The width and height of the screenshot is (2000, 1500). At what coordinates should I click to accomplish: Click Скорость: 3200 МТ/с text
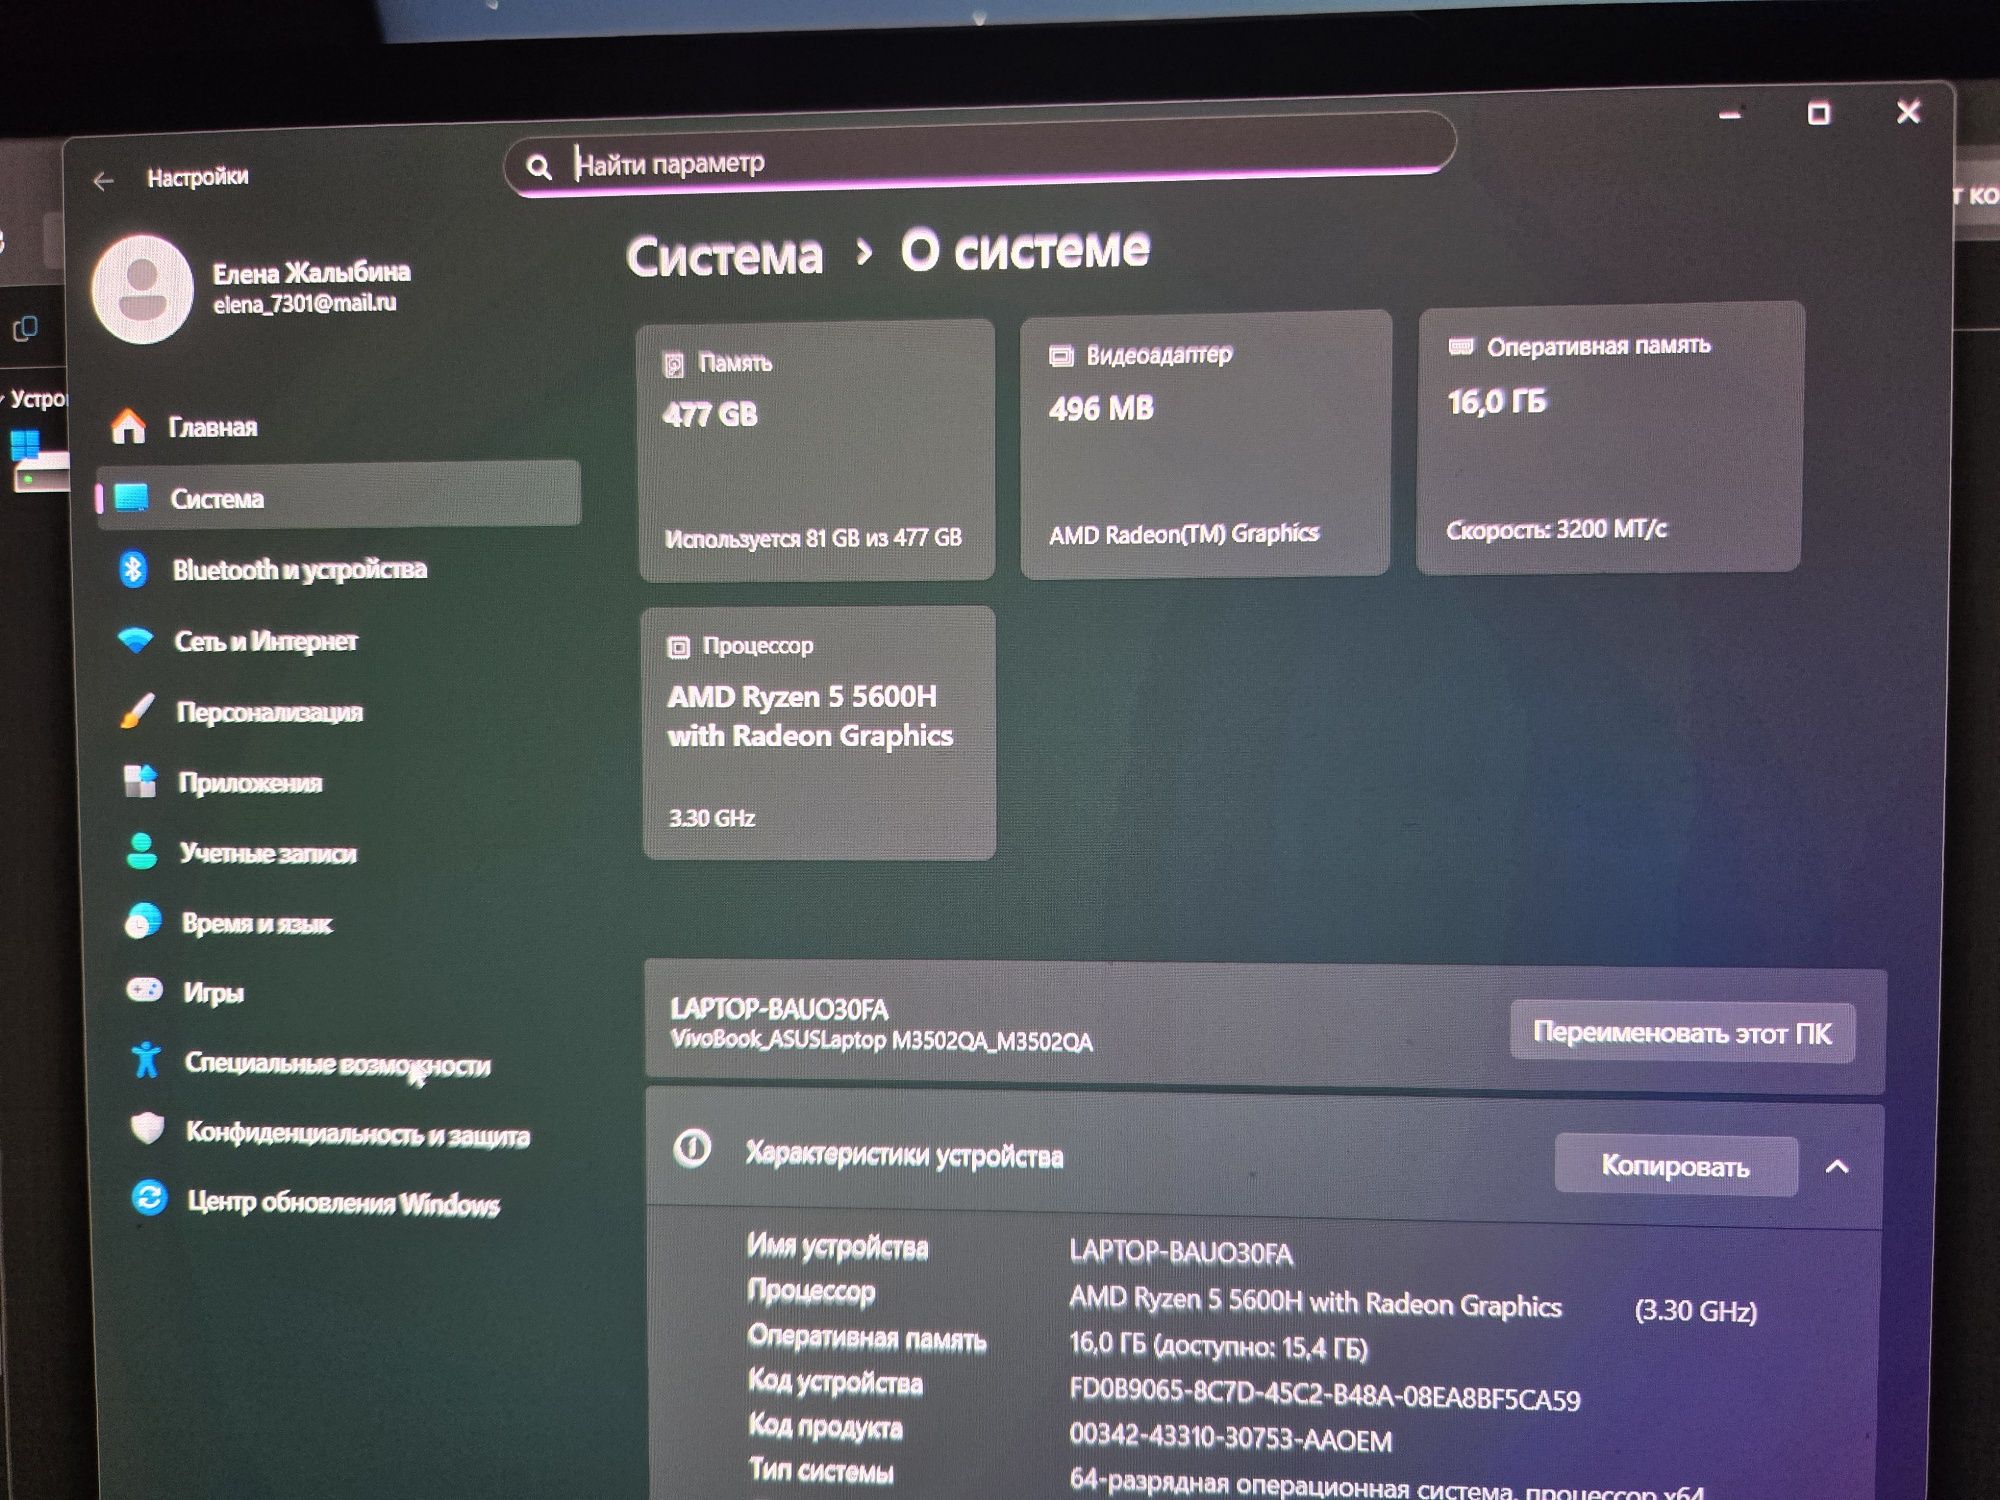click(1556, 529)
